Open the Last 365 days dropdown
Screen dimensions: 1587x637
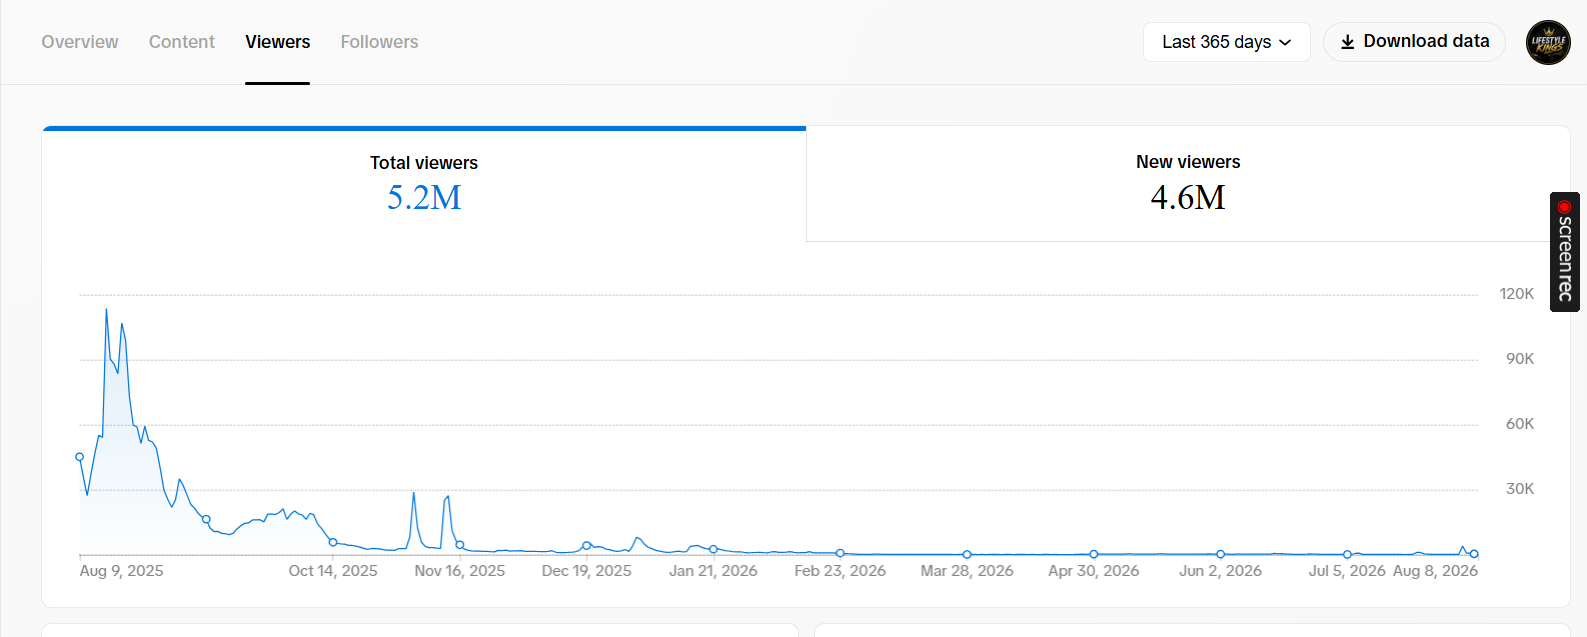[1226, 42]
